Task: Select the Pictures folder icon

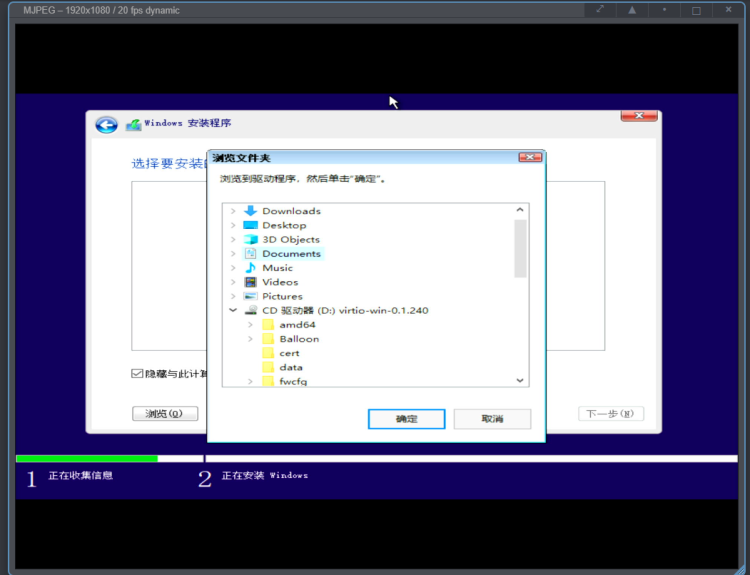Action: pos(250,296)
